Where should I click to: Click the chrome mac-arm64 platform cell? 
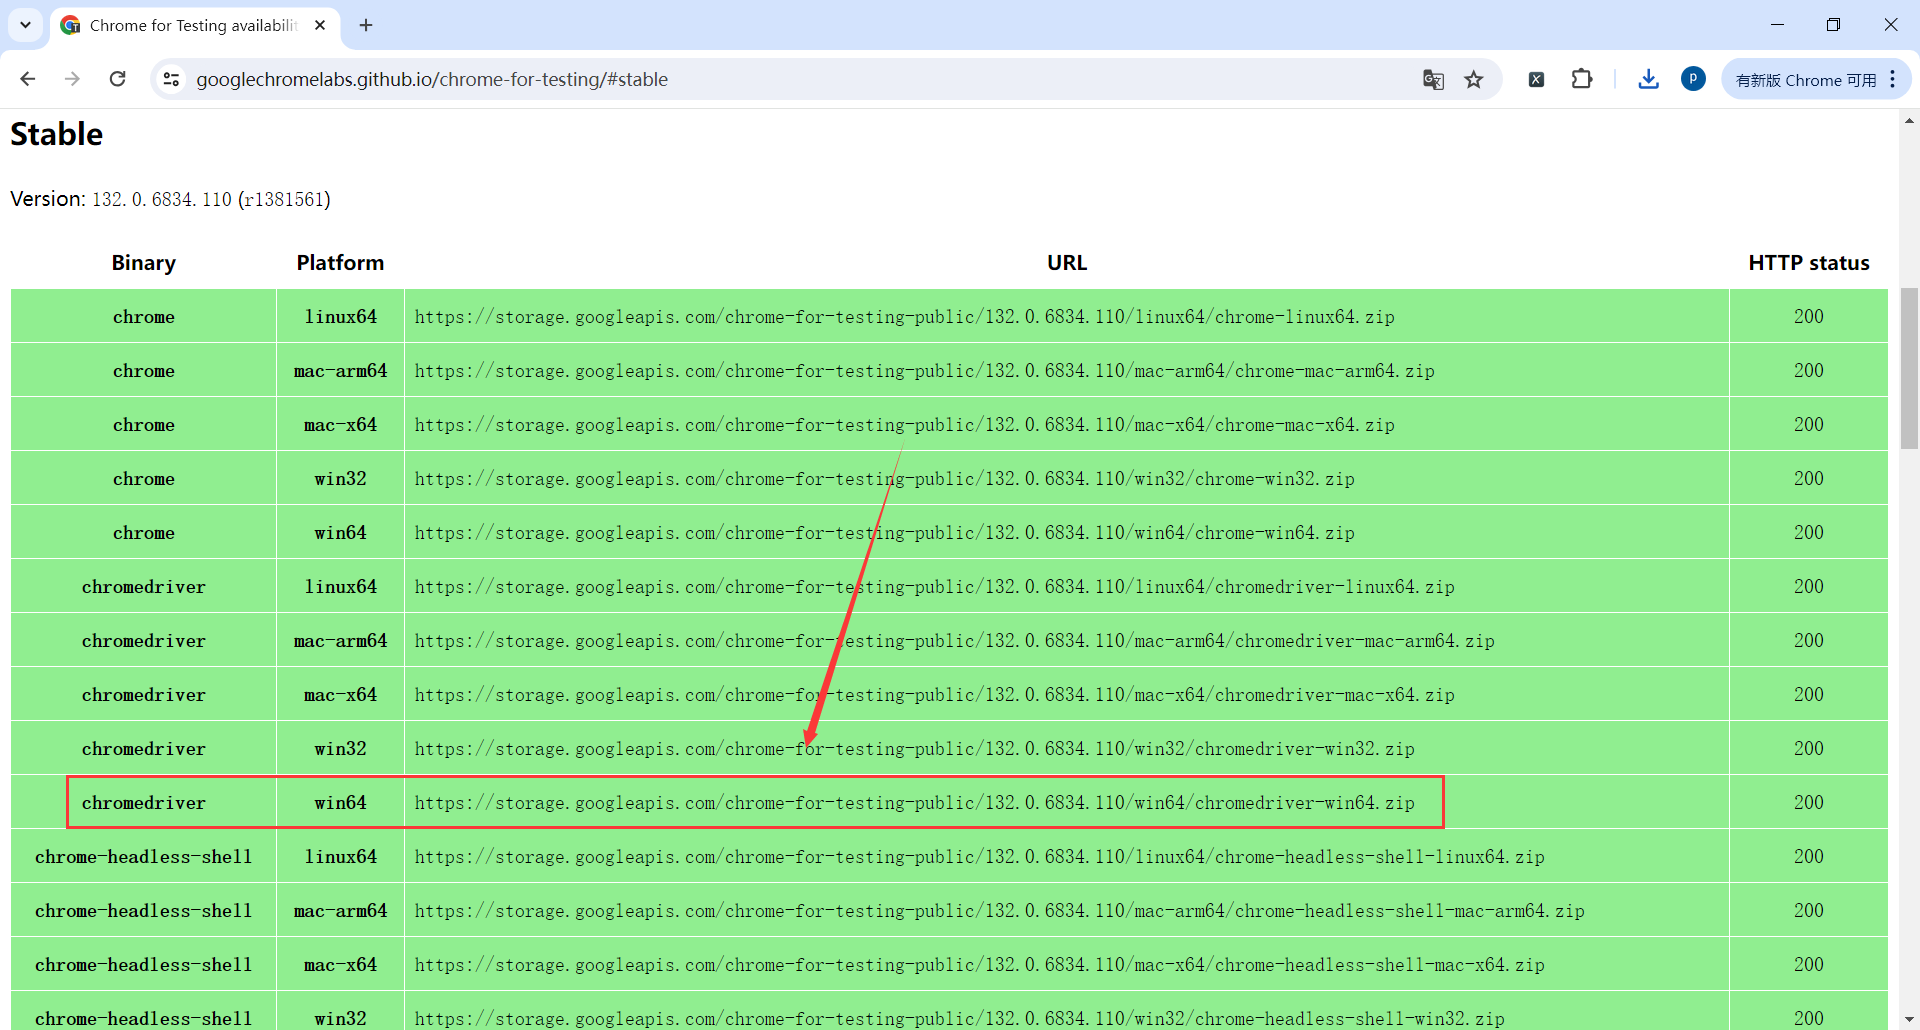(341, 371)
